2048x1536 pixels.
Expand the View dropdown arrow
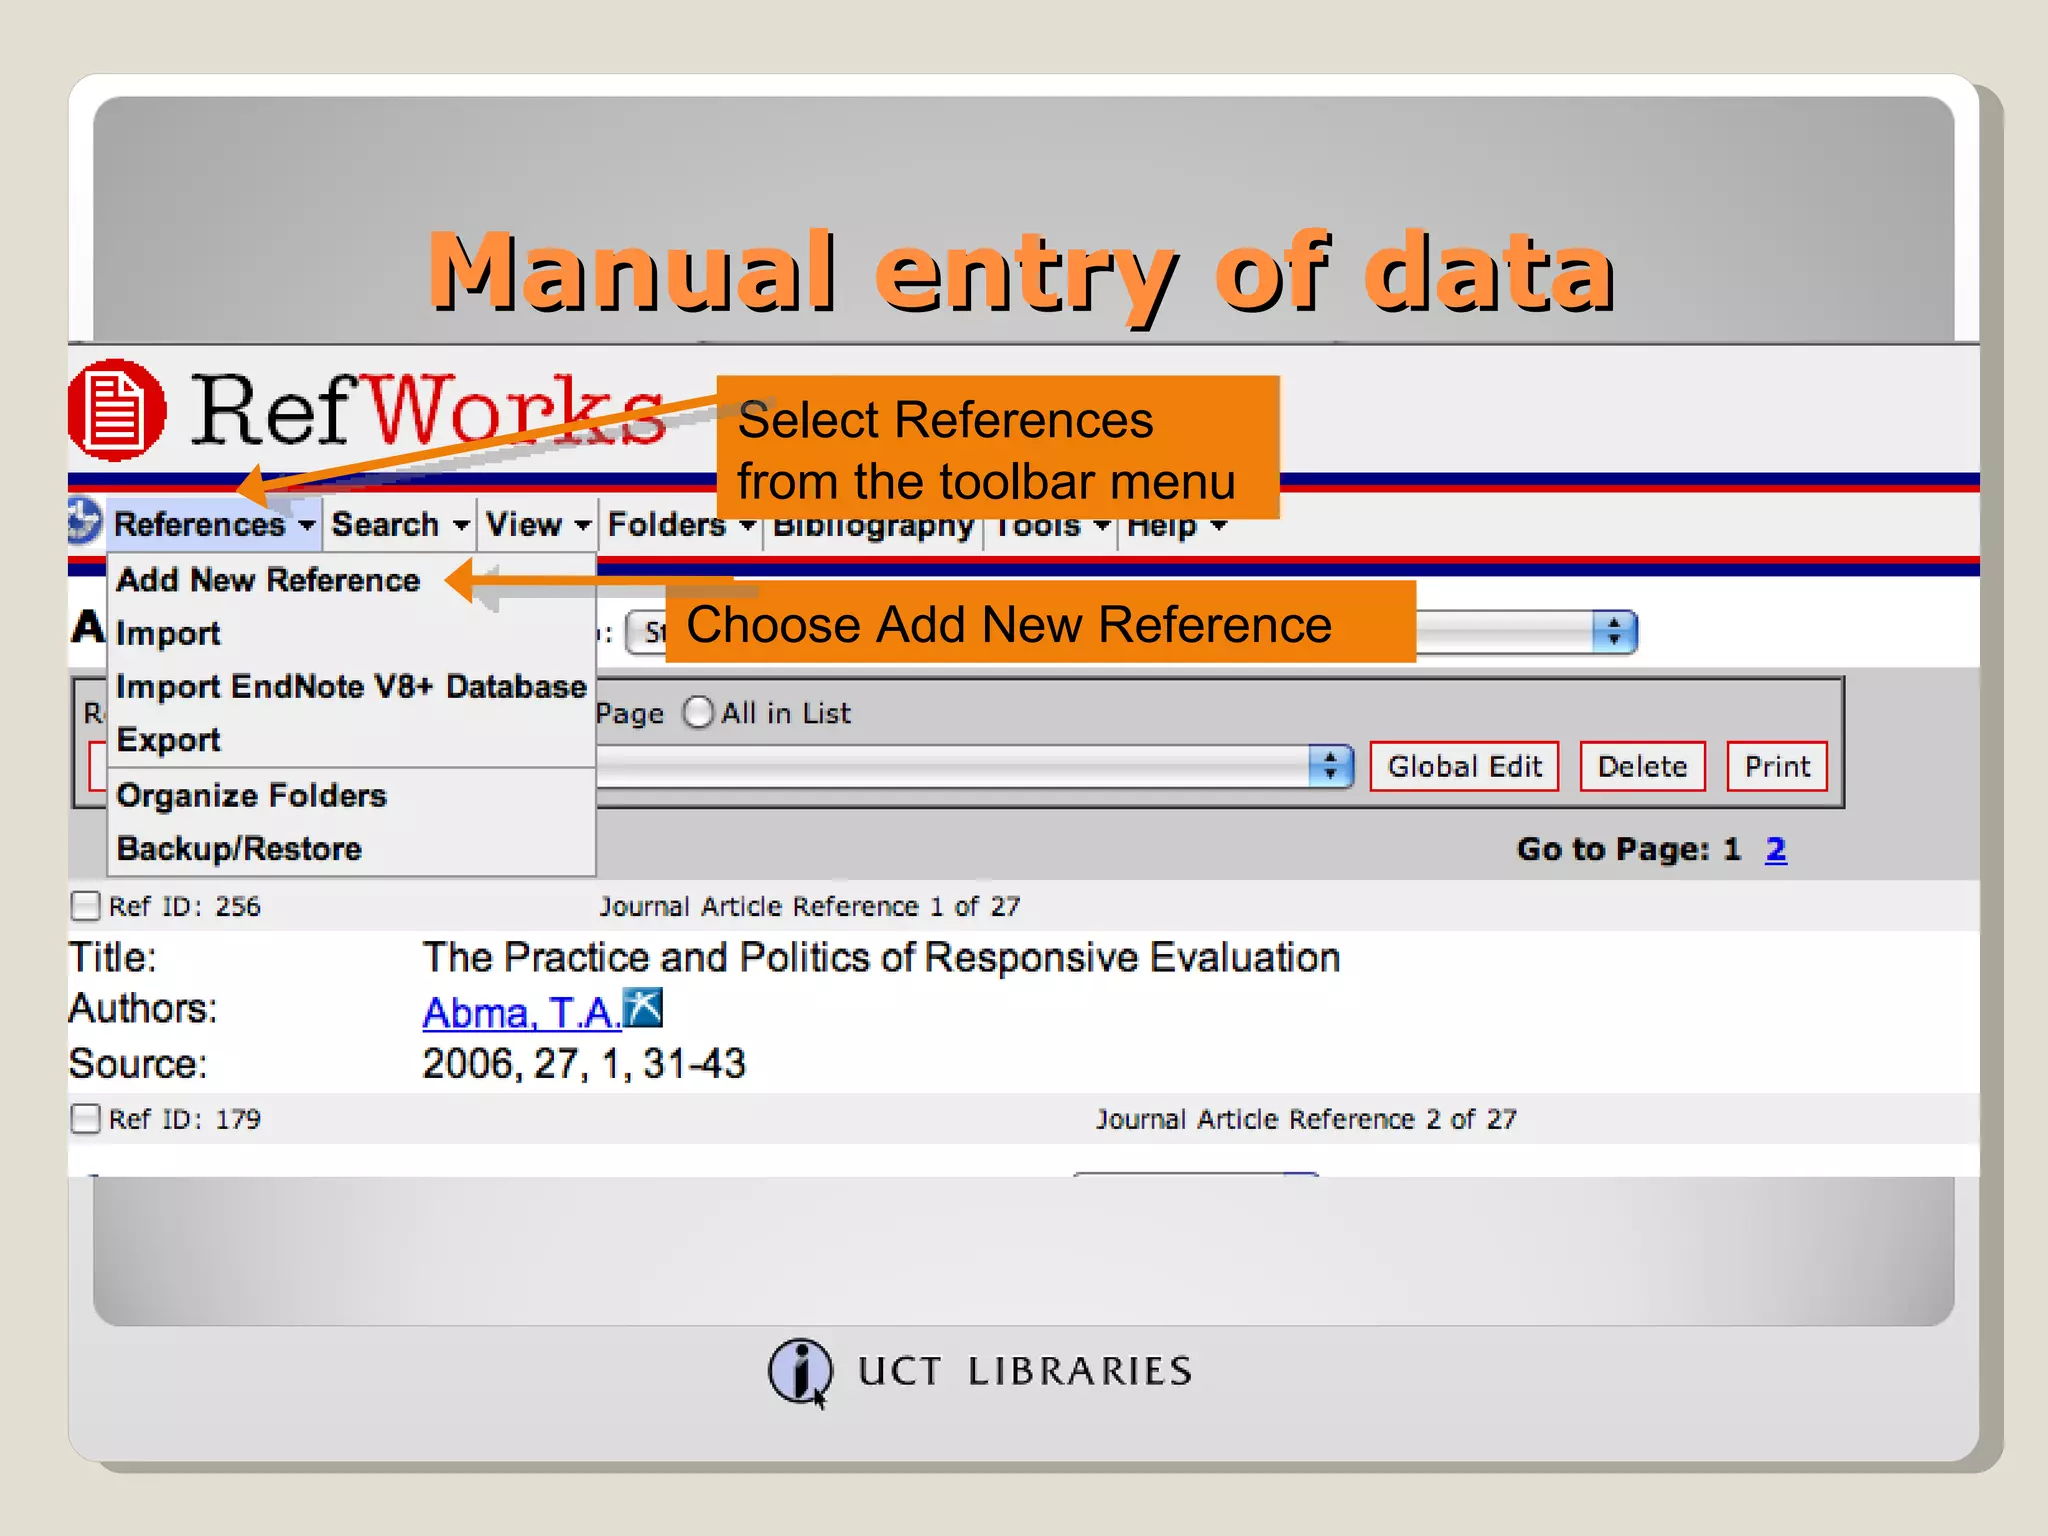[x=582, y=524]
